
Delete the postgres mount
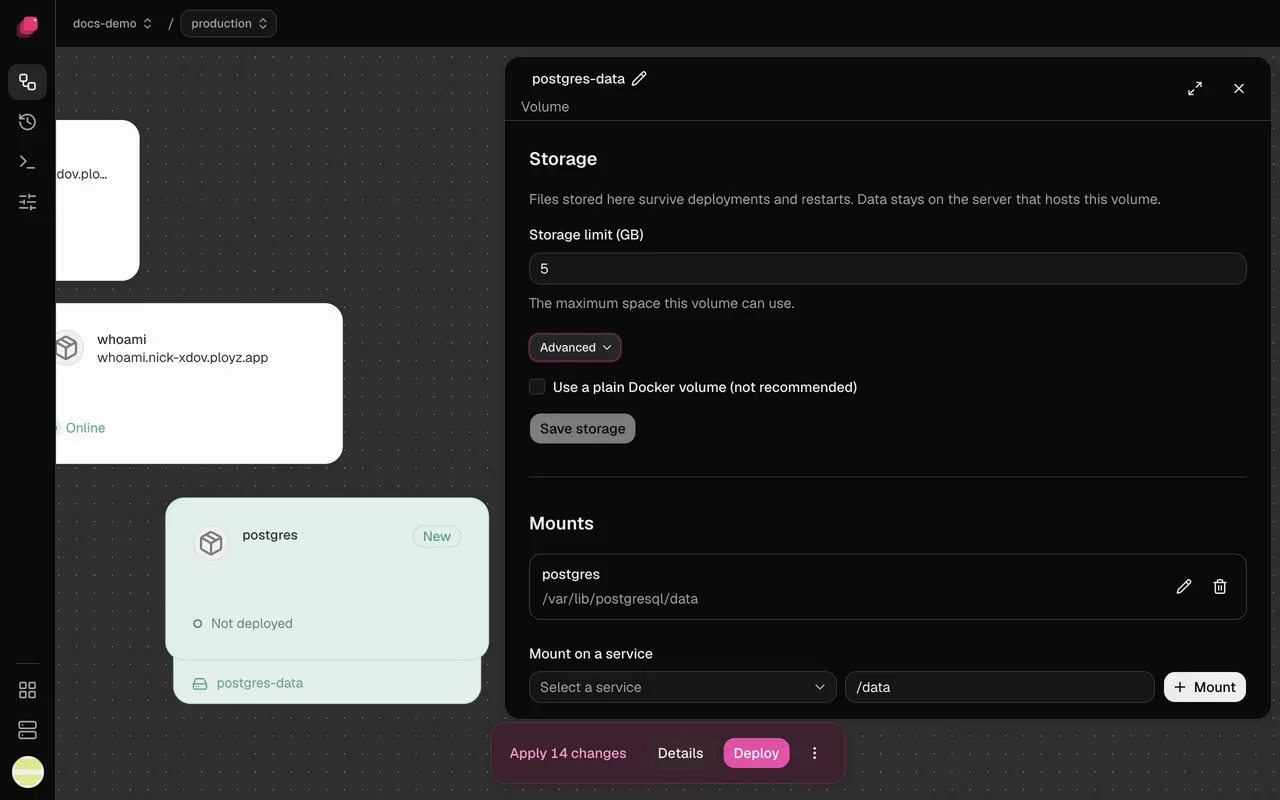coord(1220,587)
